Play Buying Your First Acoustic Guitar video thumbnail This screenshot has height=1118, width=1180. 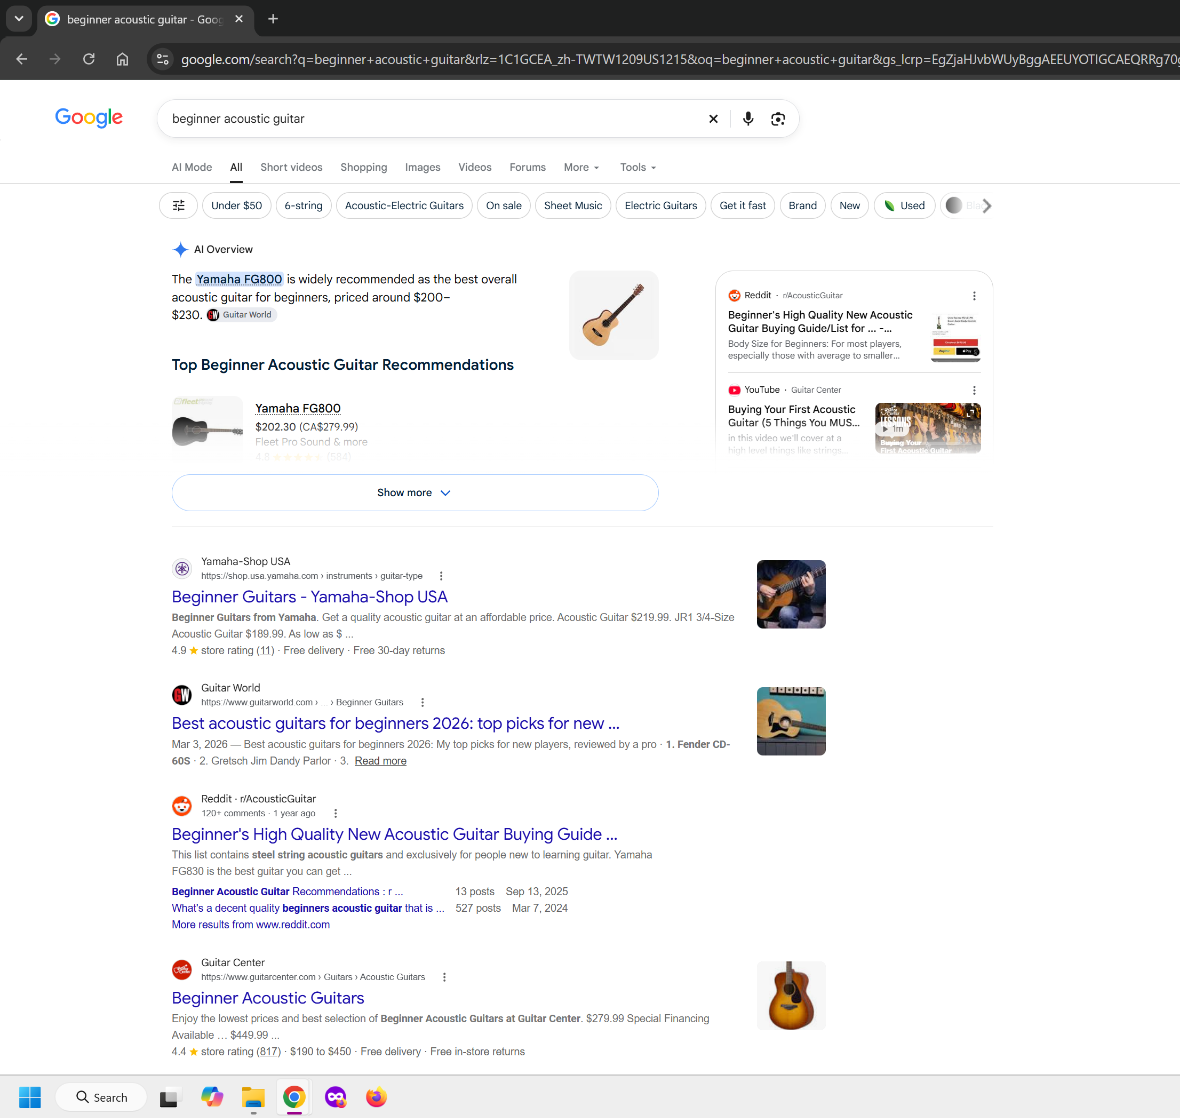[x=928, y=428]
